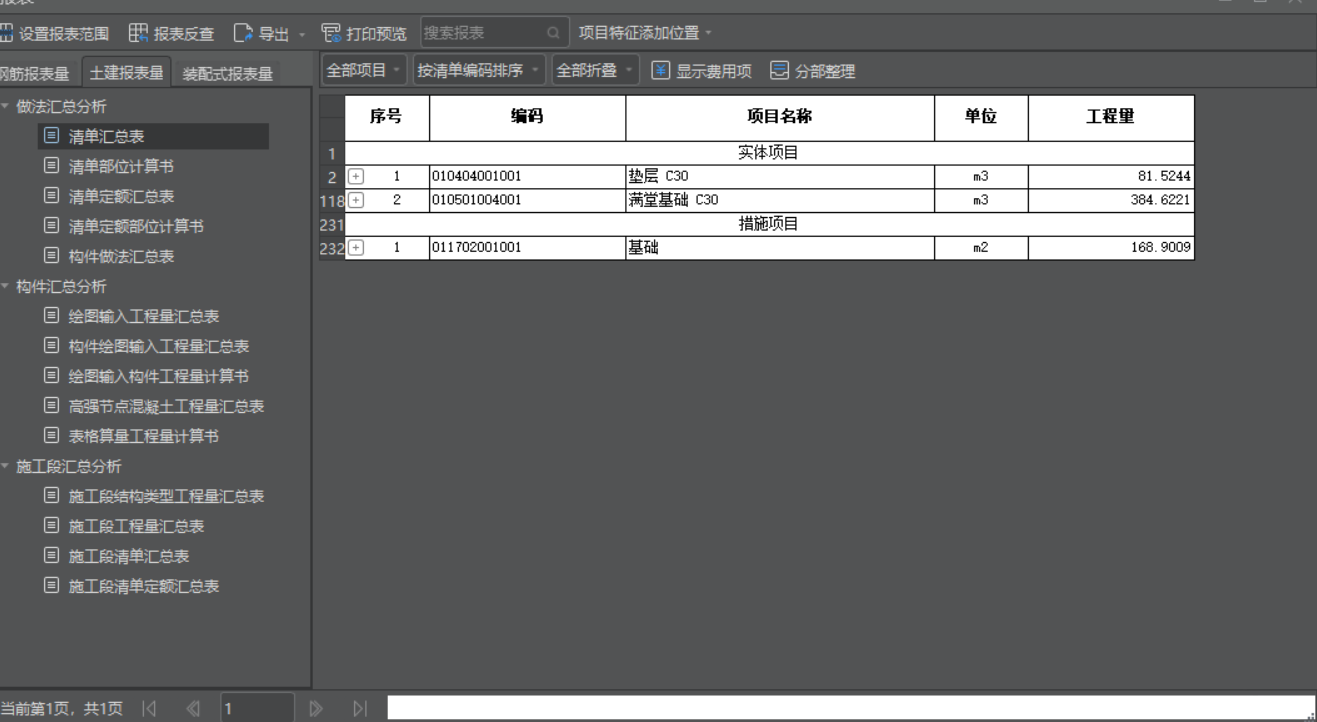
Task: Click the 报表反查 icon
Action: [x=139, y=34]
